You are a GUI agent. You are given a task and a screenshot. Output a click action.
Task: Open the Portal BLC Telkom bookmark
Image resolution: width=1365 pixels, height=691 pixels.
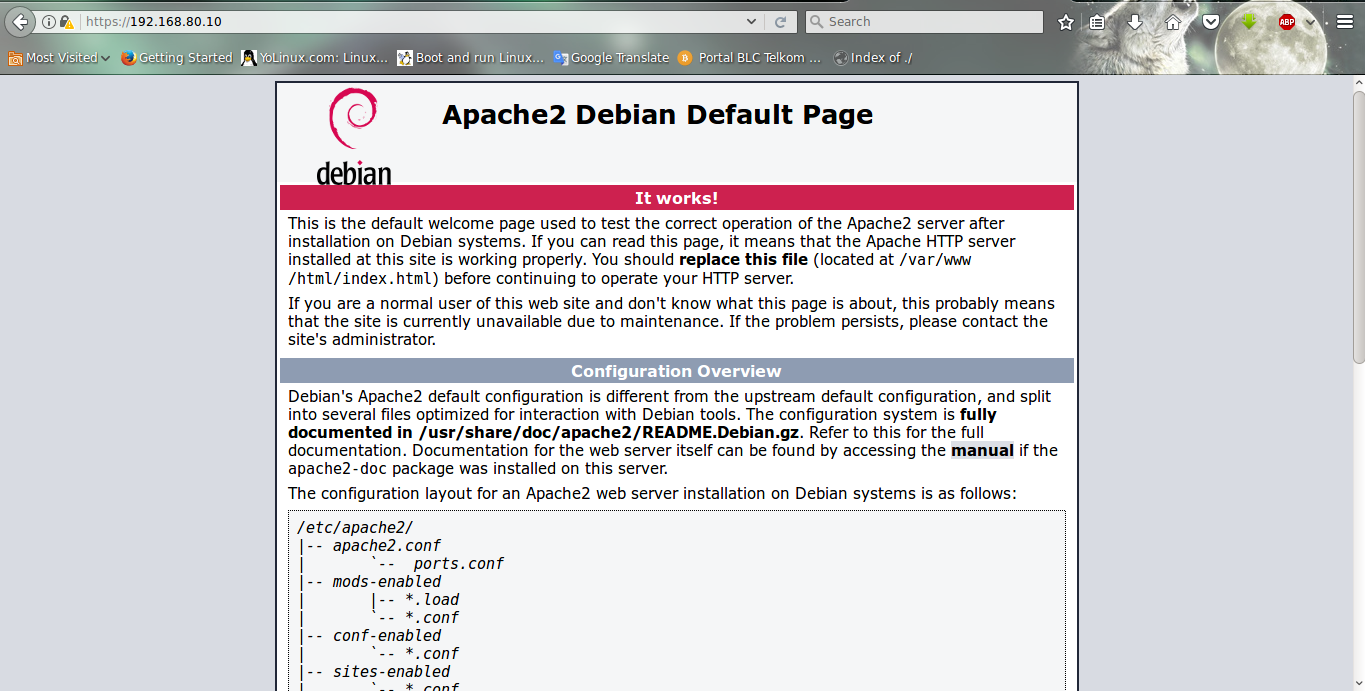749,57
